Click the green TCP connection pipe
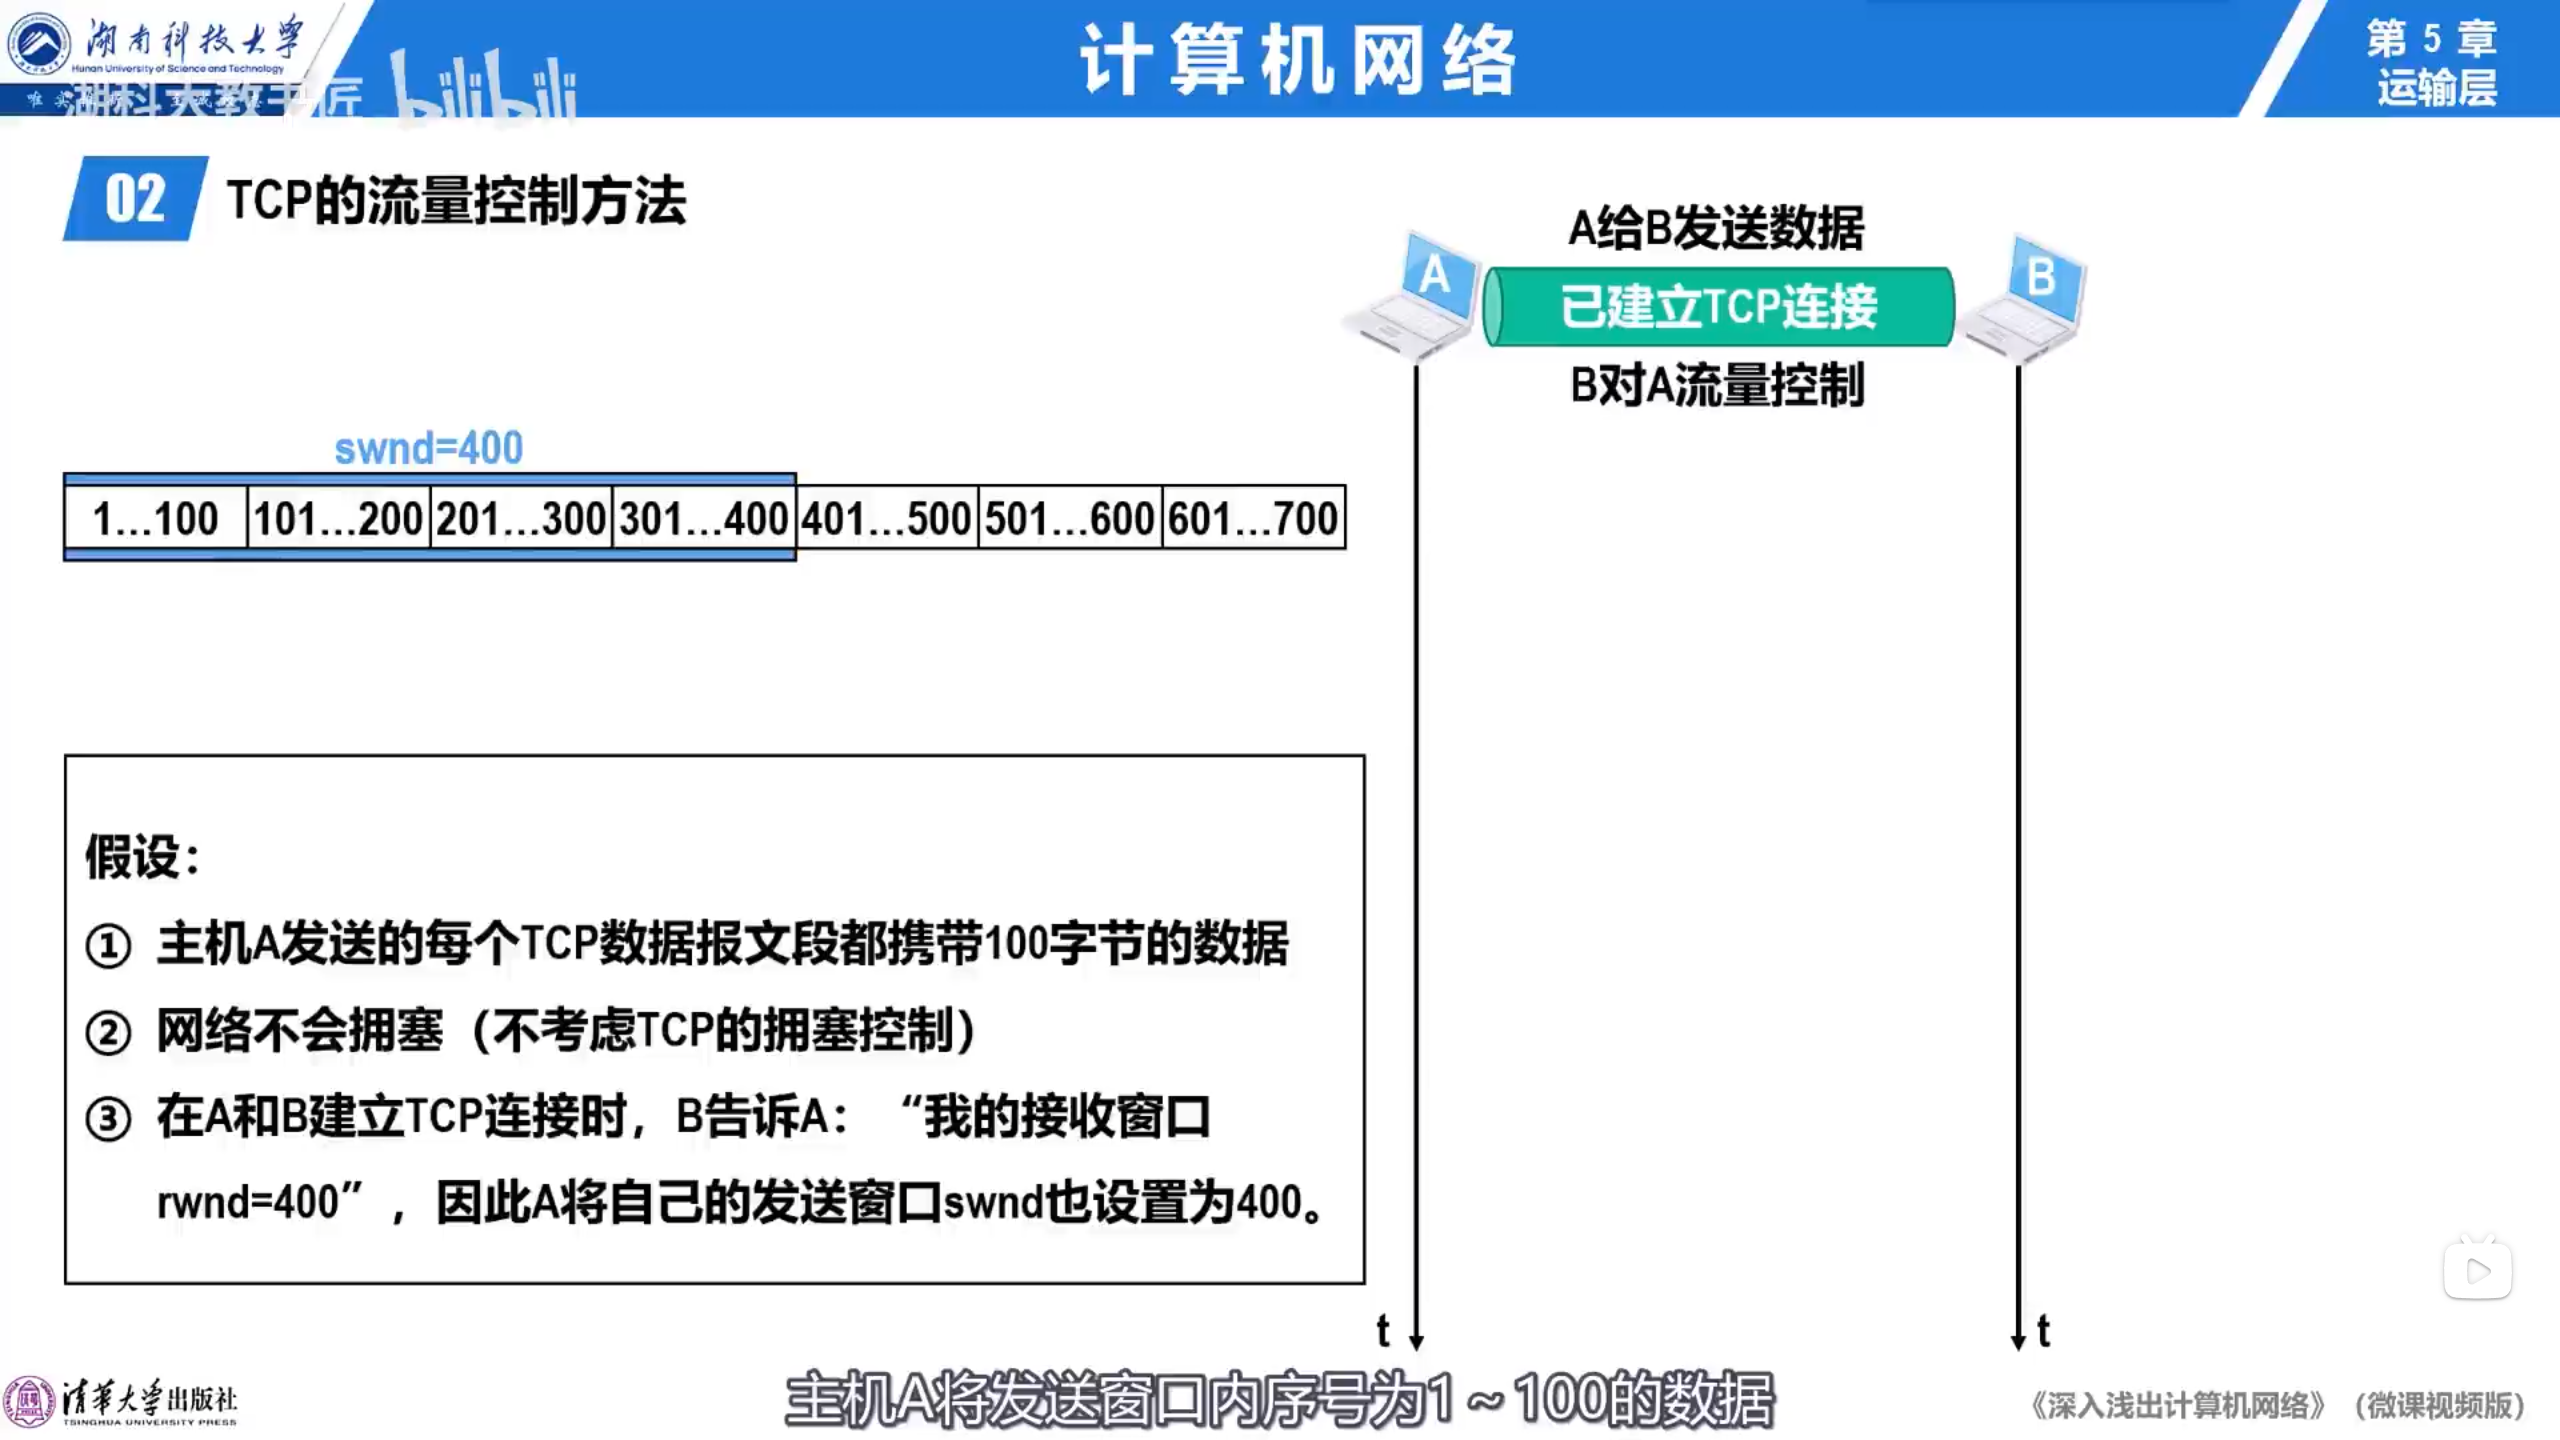Screen dimensions: 2560x1440 tap(1718, 306)
